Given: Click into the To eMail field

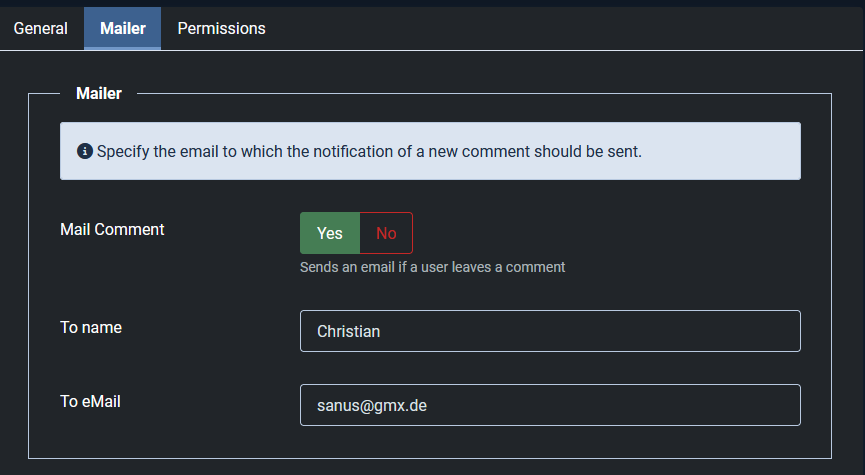Looking at the screenshot, I should (x=550, y=405).
